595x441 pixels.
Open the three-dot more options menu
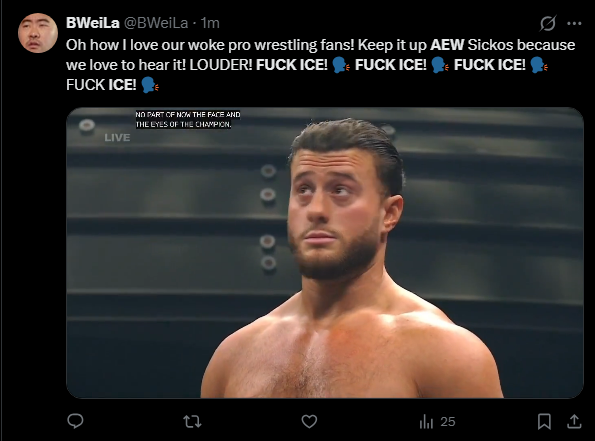tap(574, 24)
